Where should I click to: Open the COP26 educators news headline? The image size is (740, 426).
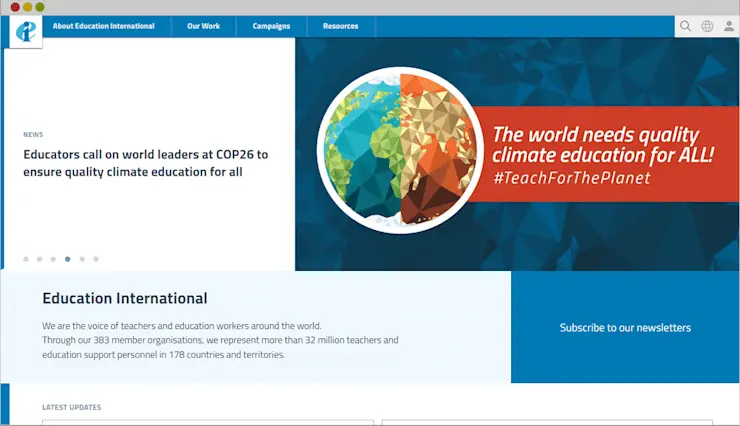pyautogui.click(x=145, y=163)
